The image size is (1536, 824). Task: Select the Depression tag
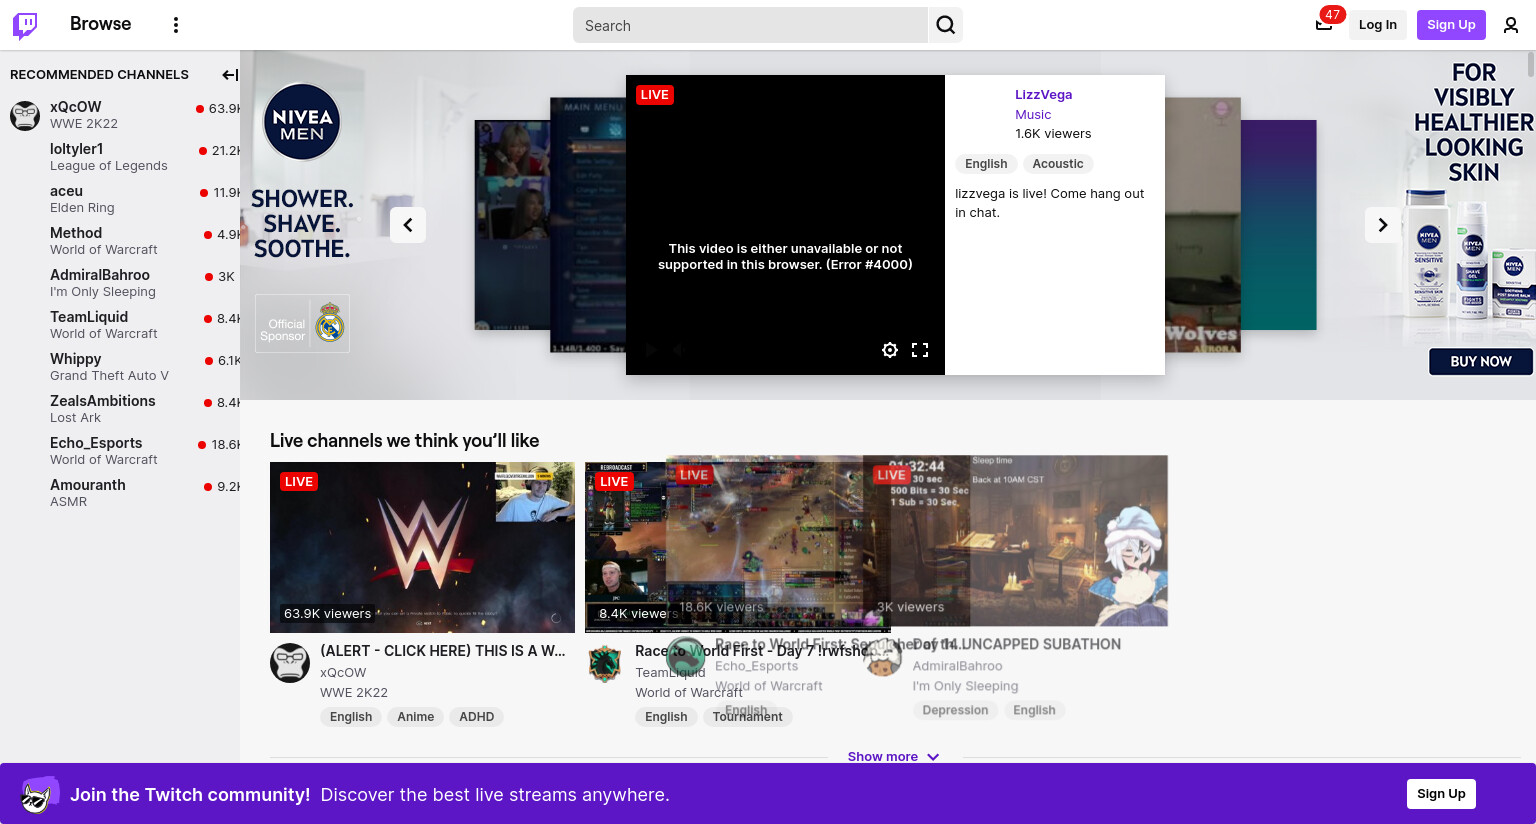[955, 710]
